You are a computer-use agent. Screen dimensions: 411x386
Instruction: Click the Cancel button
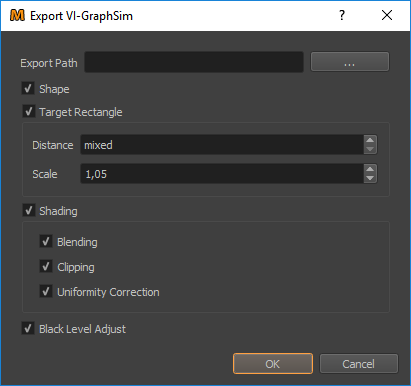[359, 364]
